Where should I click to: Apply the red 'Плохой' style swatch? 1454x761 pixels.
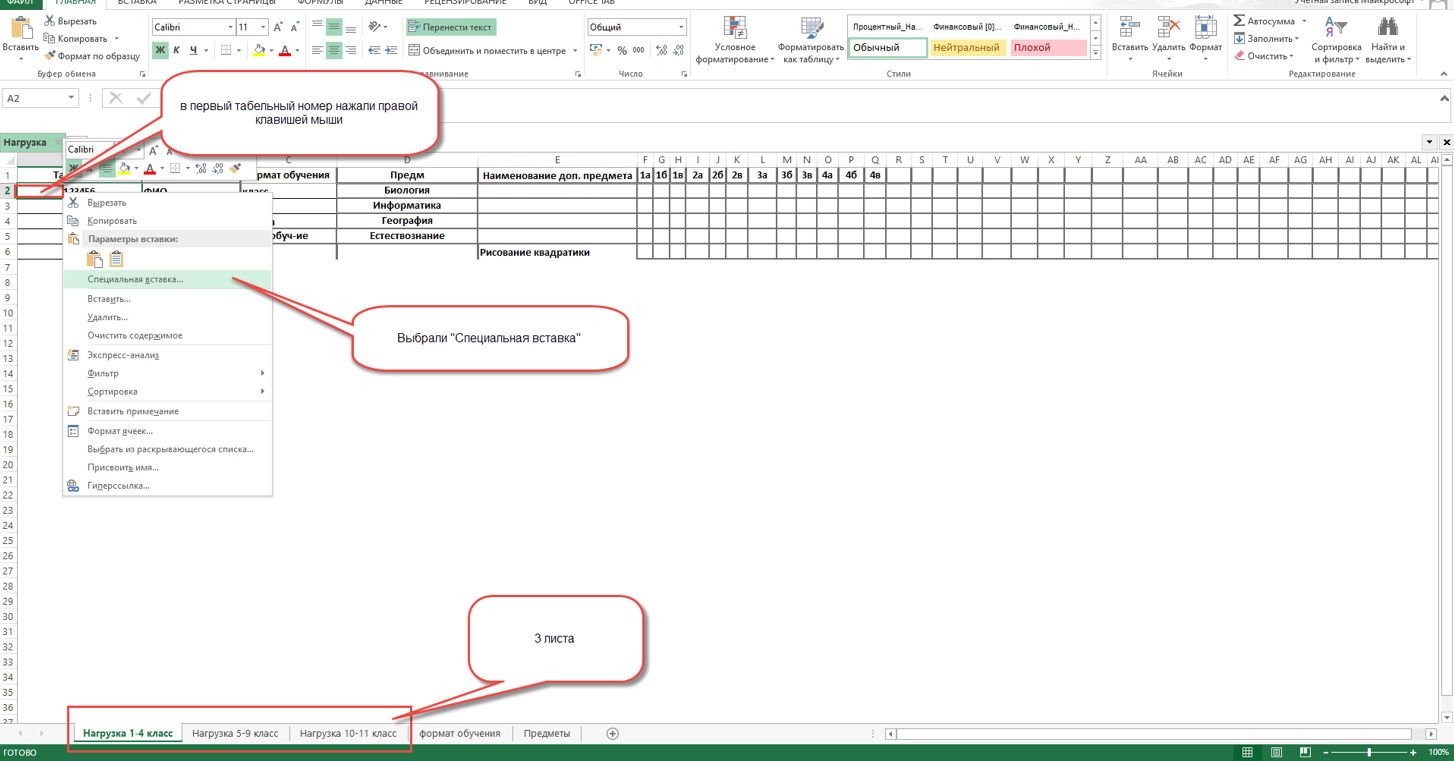1047,47
